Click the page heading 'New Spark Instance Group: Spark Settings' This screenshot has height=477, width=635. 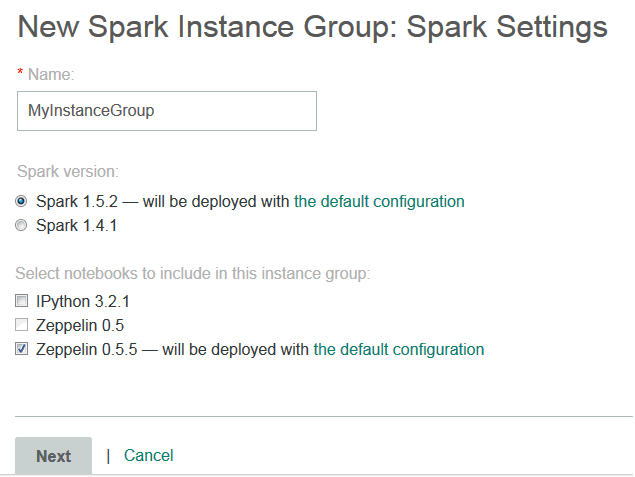coord(313,27)
